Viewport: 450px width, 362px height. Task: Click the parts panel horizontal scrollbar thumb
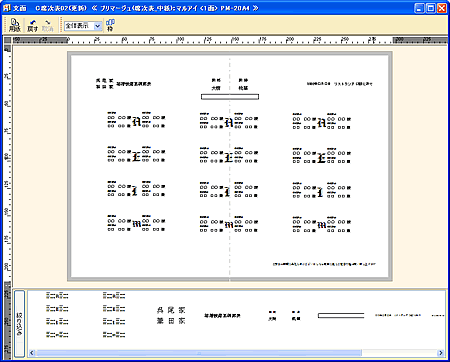(x=199, y=353)
